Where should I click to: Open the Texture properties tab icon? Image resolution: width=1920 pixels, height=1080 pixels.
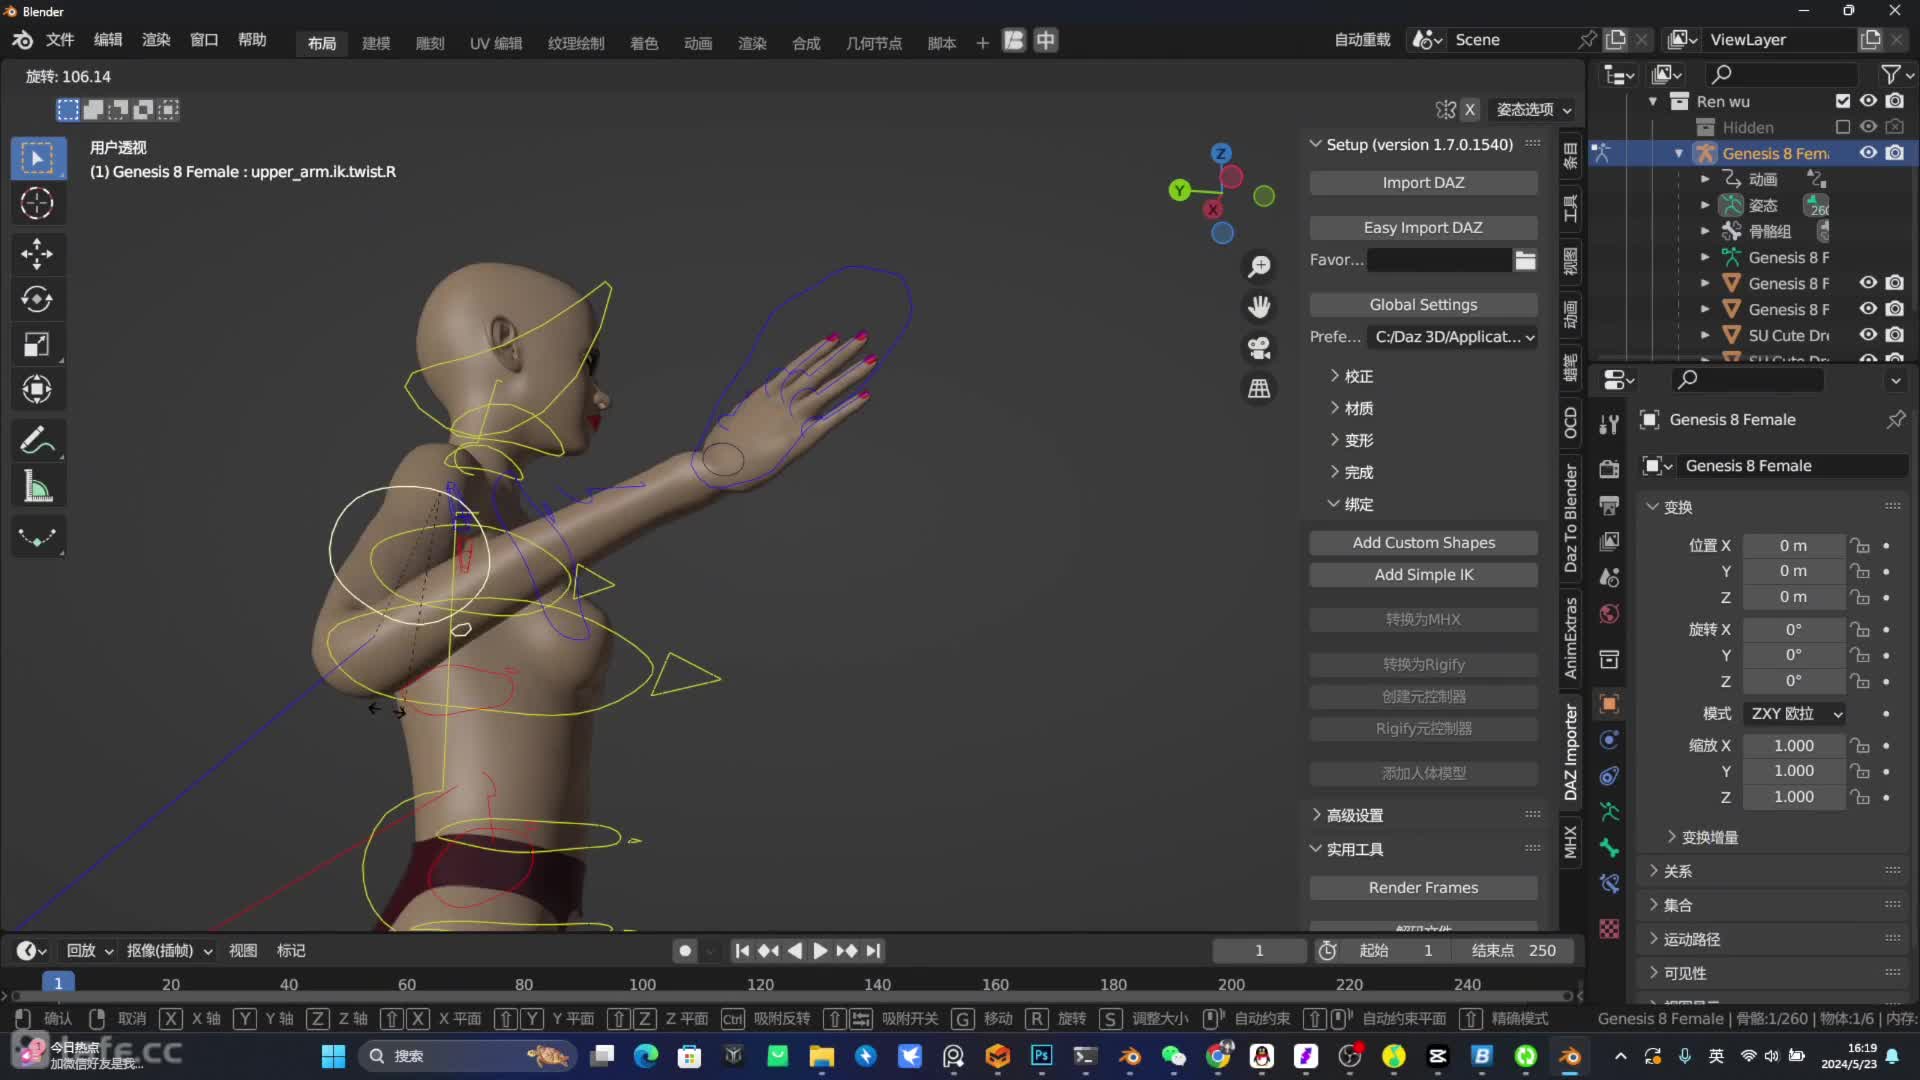1609,929
